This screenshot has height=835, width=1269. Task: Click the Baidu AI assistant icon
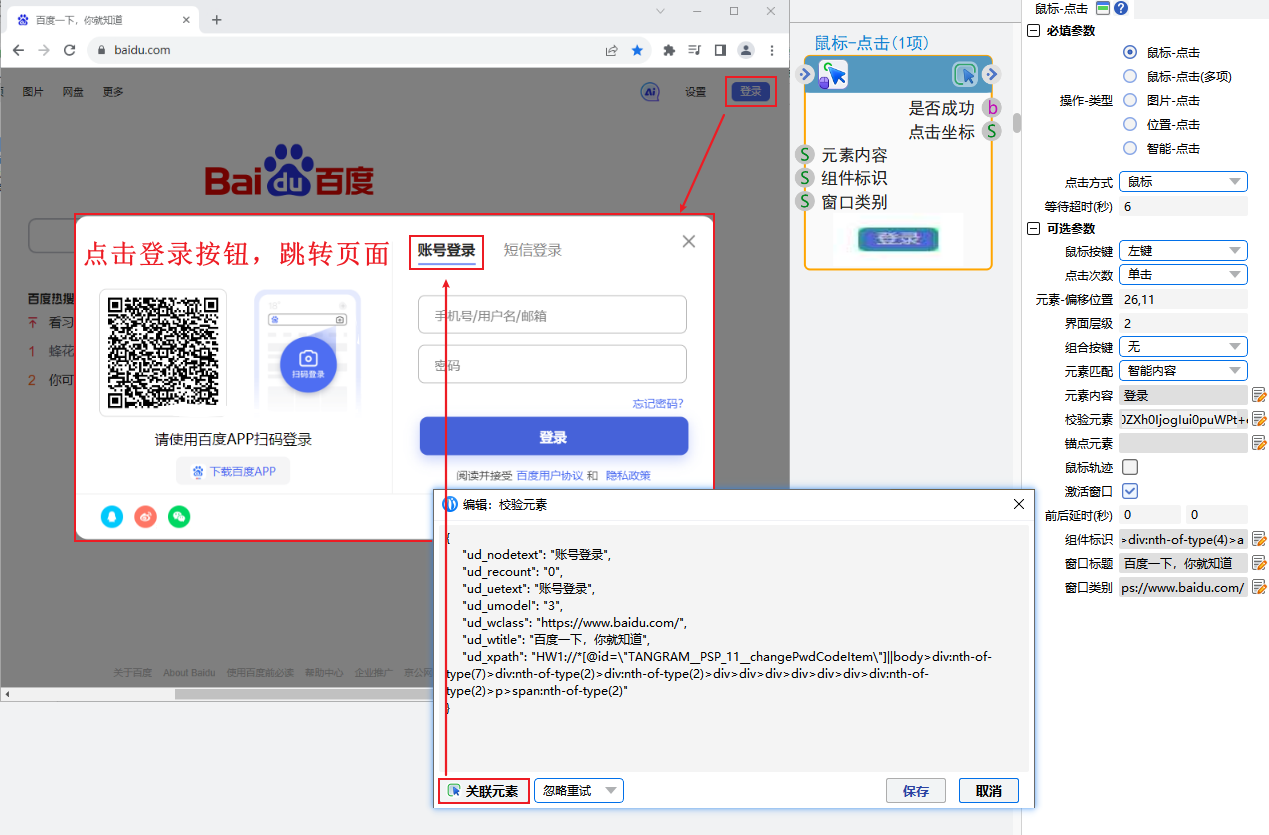tap(650, 92)
